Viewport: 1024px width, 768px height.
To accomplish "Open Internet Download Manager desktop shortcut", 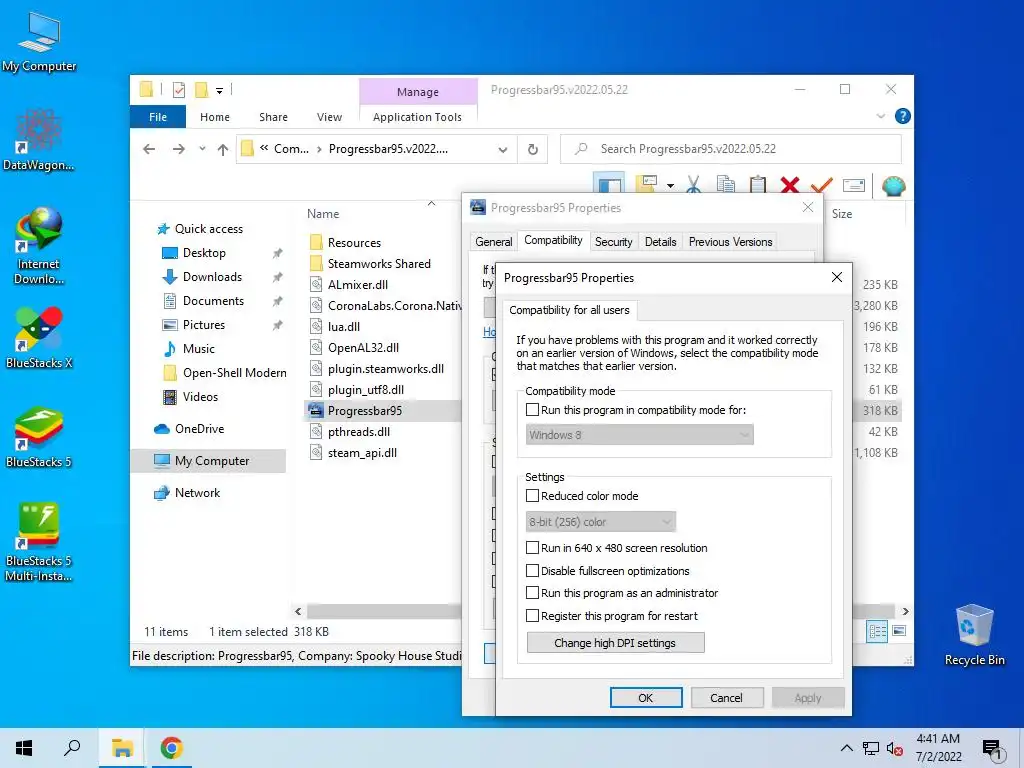I will pyautogui.click(x=39, y=246).
